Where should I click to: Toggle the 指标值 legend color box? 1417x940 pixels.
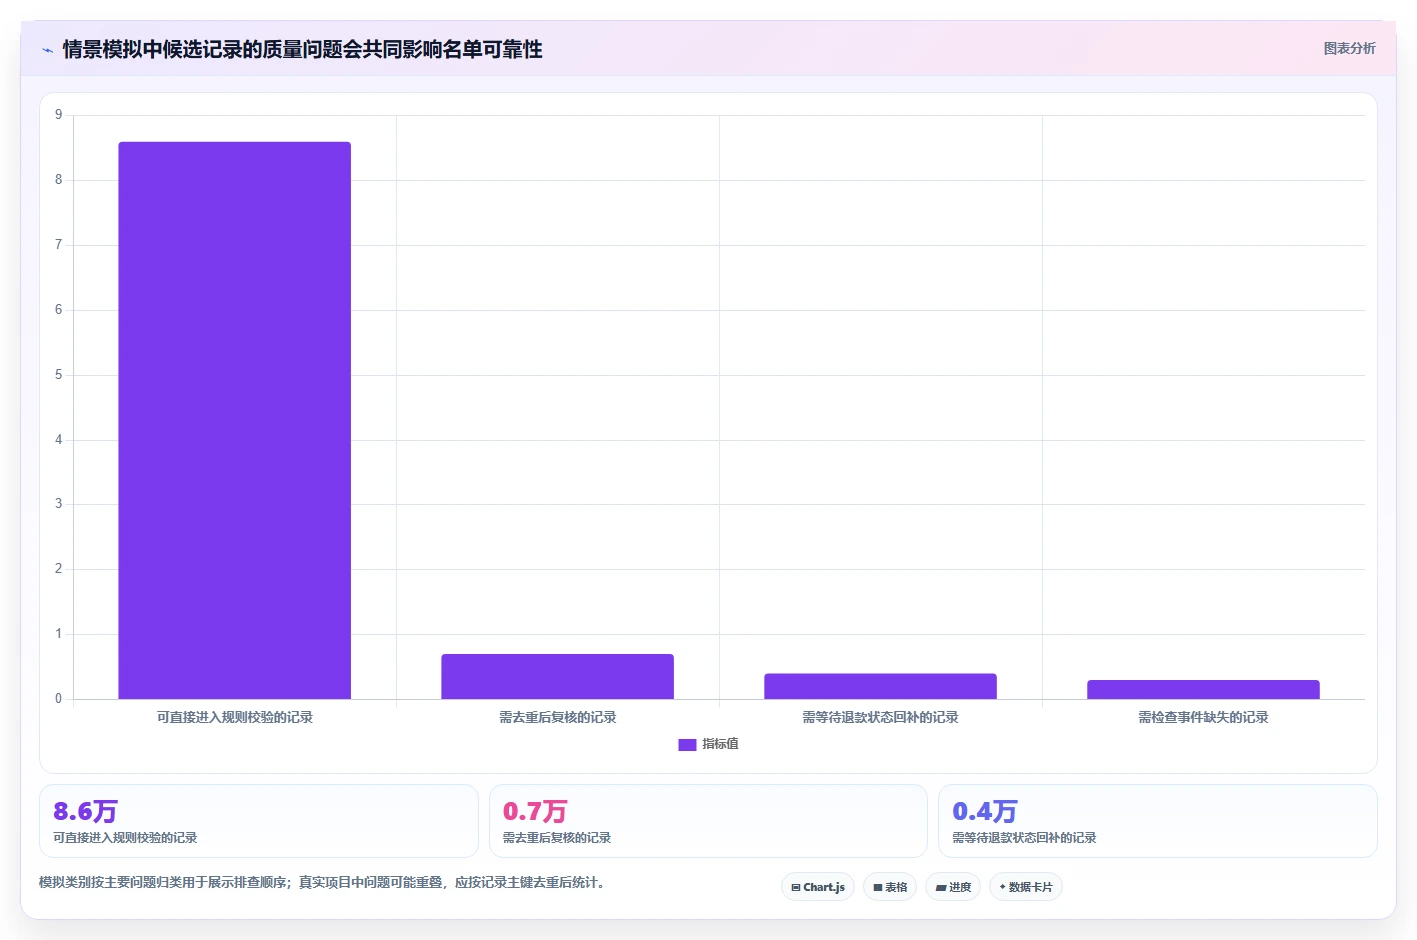687,744
